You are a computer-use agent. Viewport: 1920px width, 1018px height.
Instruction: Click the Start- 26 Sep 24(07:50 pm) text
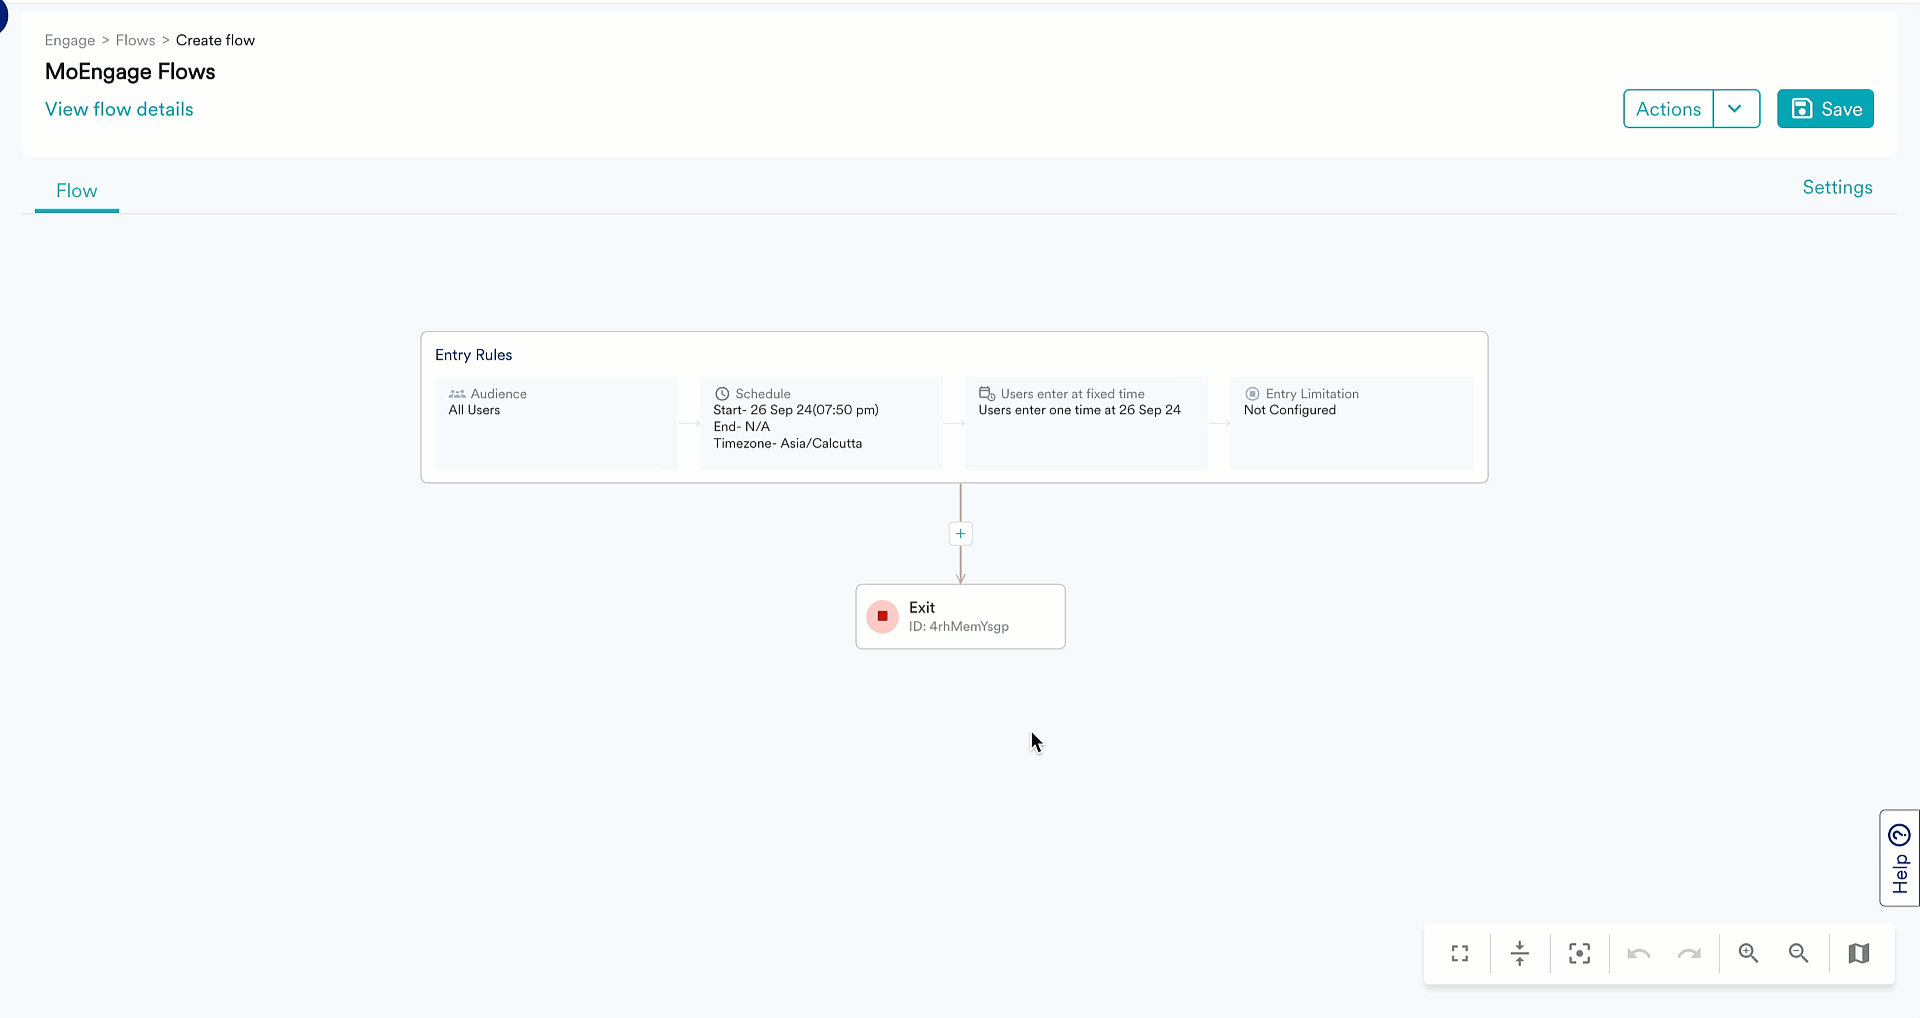pos(796,410)
